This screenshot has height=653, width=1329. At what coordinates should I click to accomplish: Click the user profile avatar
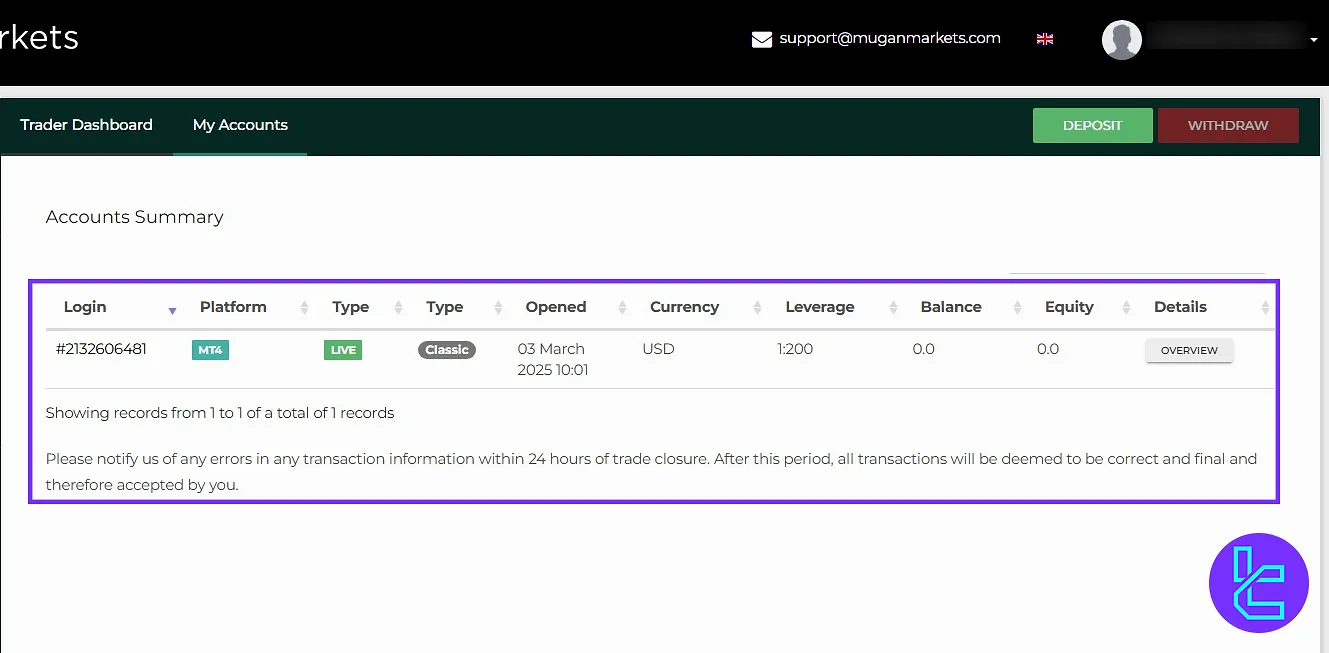[x=1121, y=40]
